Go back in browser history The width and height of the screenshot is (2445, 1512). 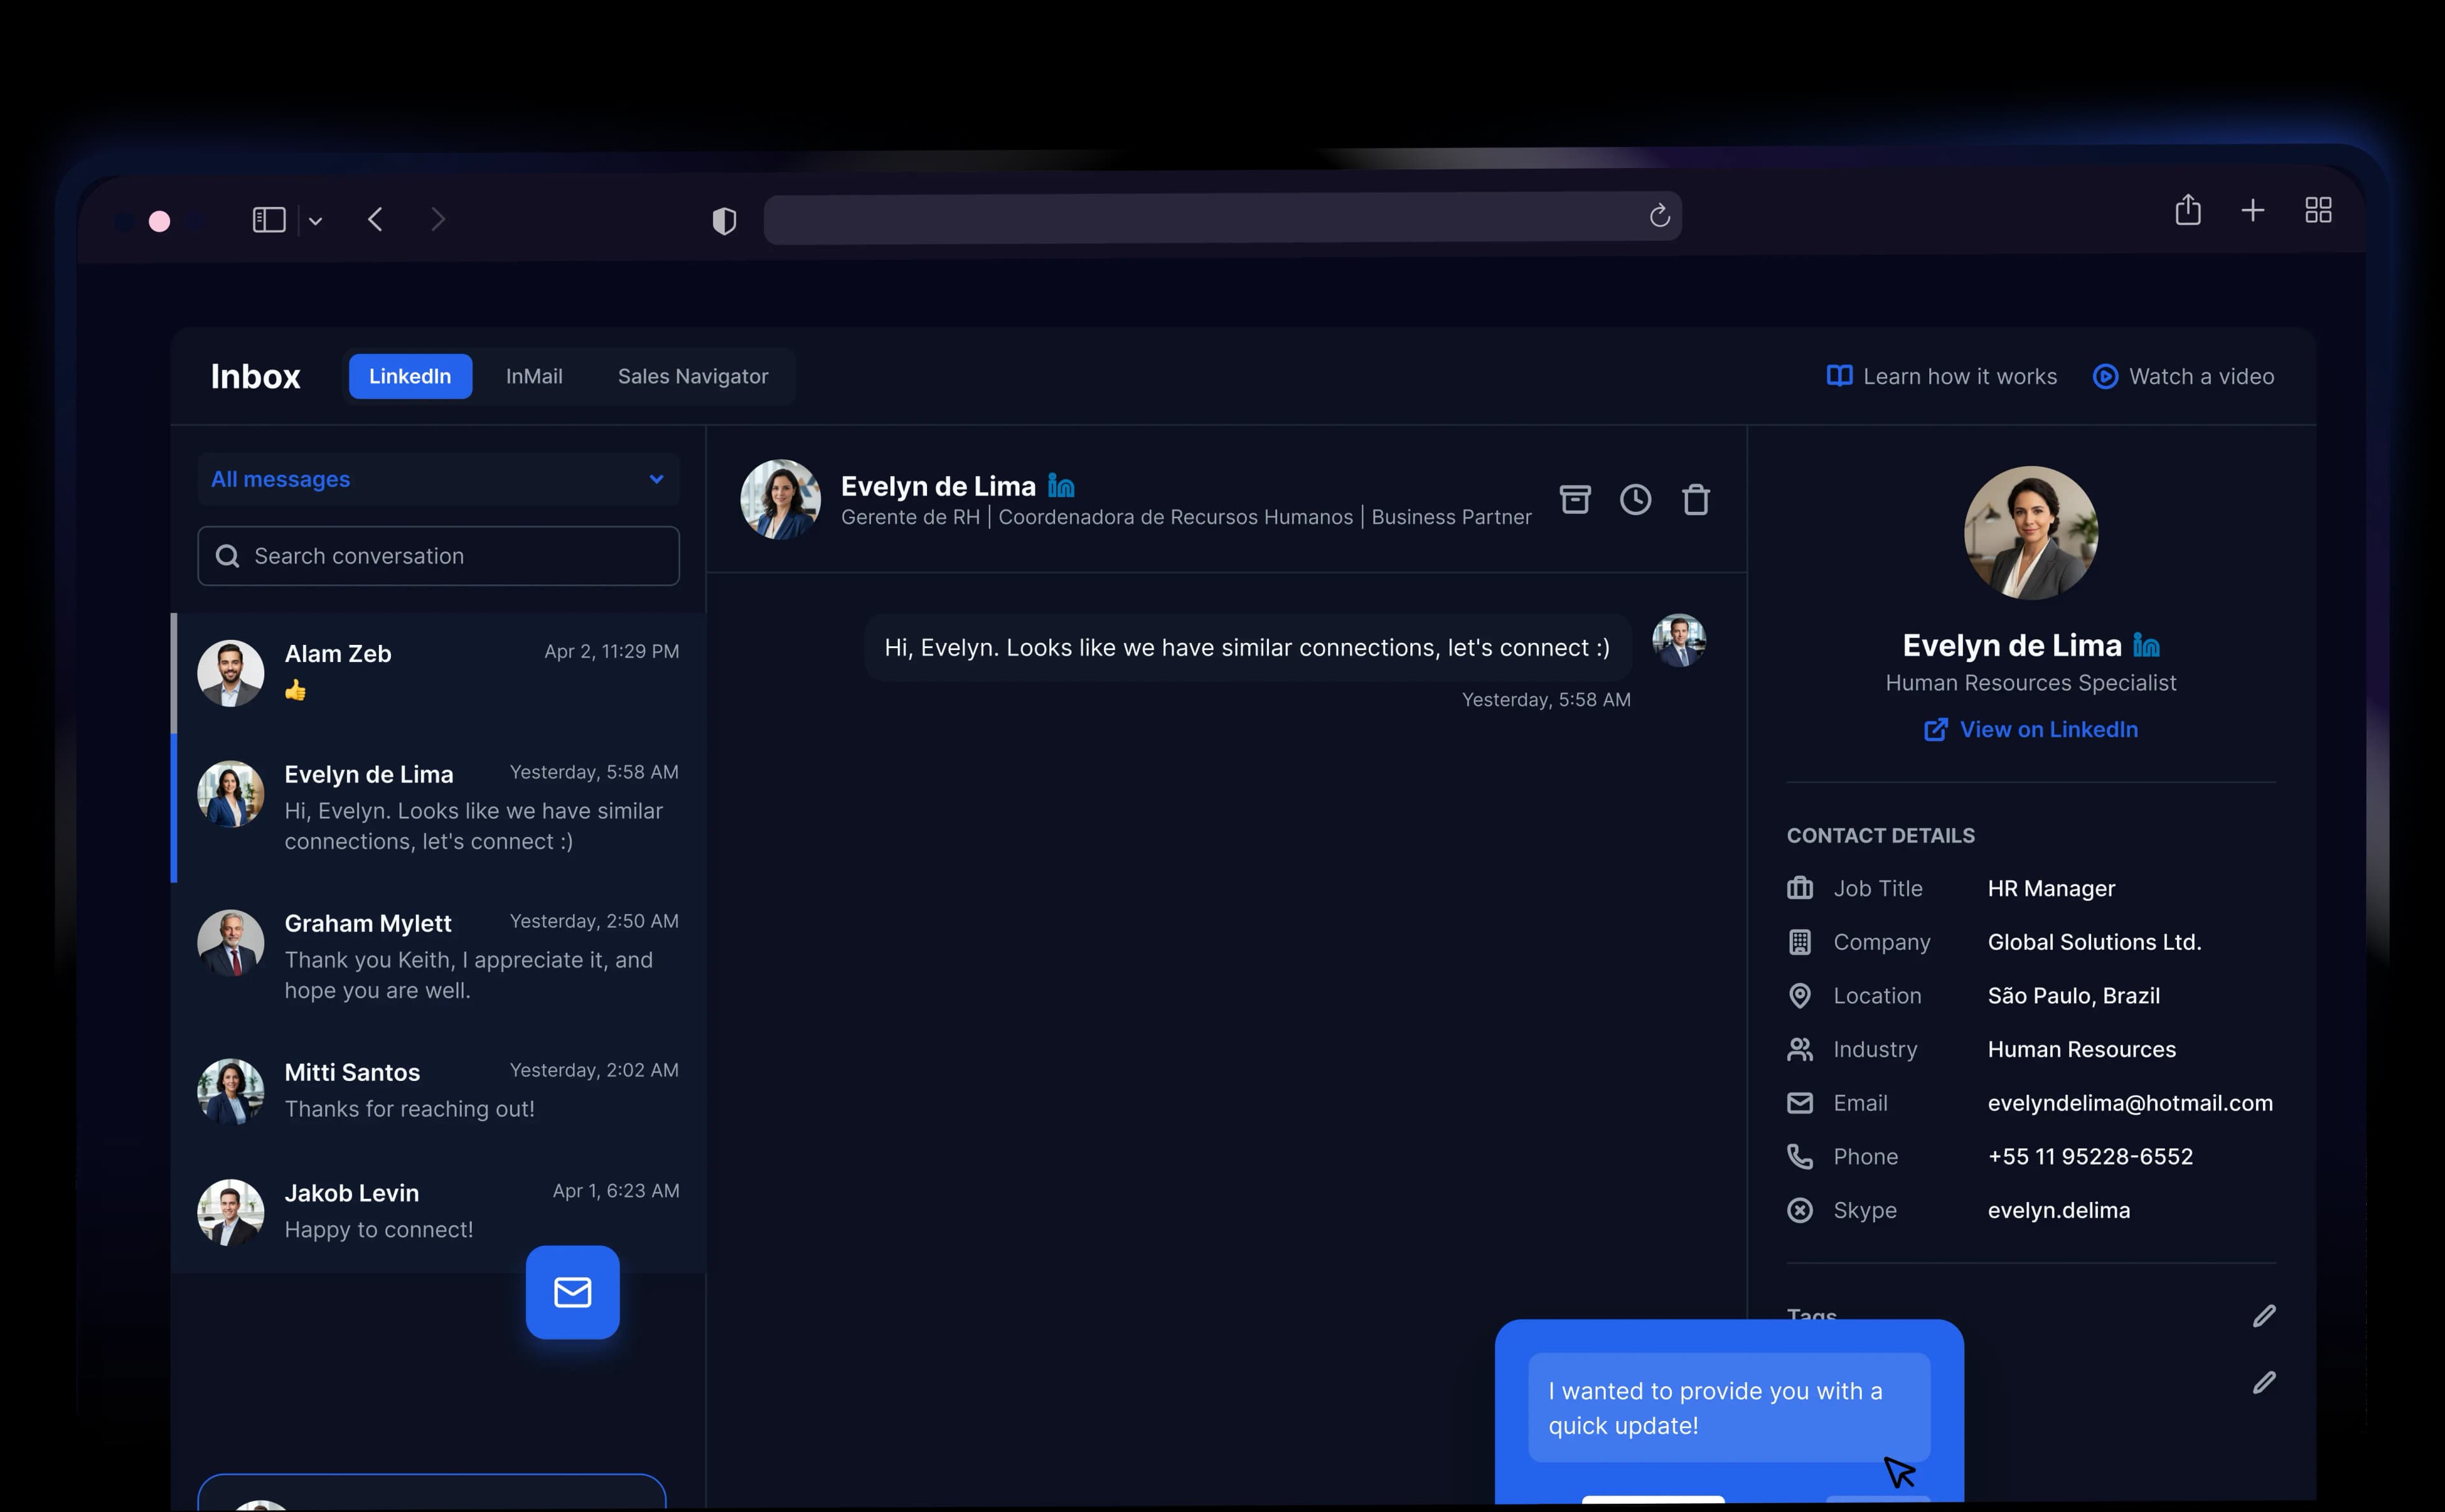[x=375, y=219]
